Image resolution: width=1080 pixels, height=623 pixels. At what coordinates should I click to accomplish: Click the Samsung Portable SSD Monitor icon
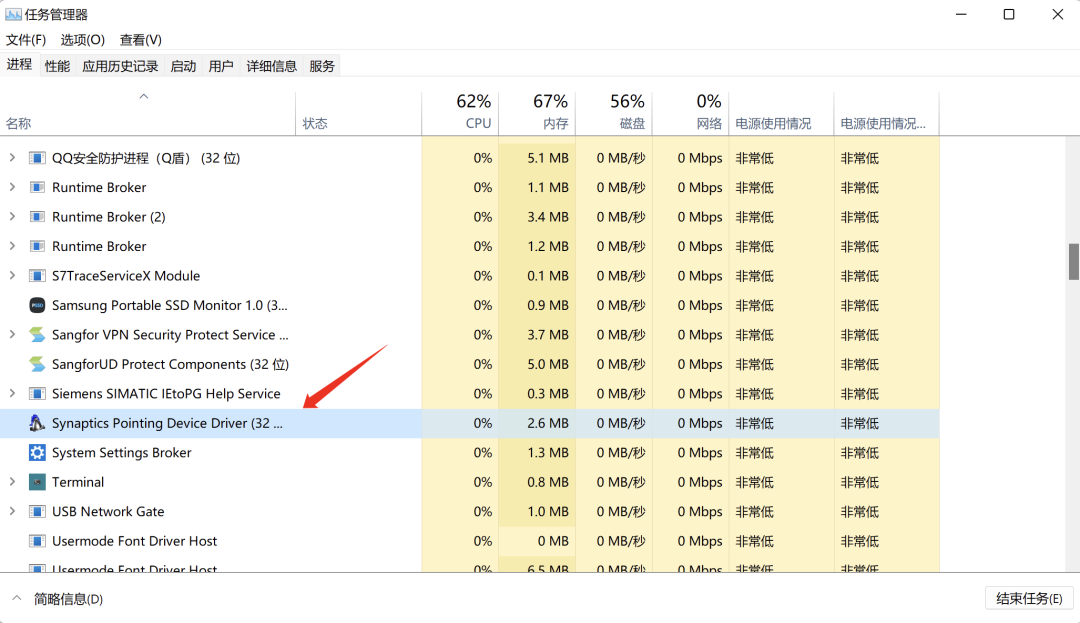[37, 305]
